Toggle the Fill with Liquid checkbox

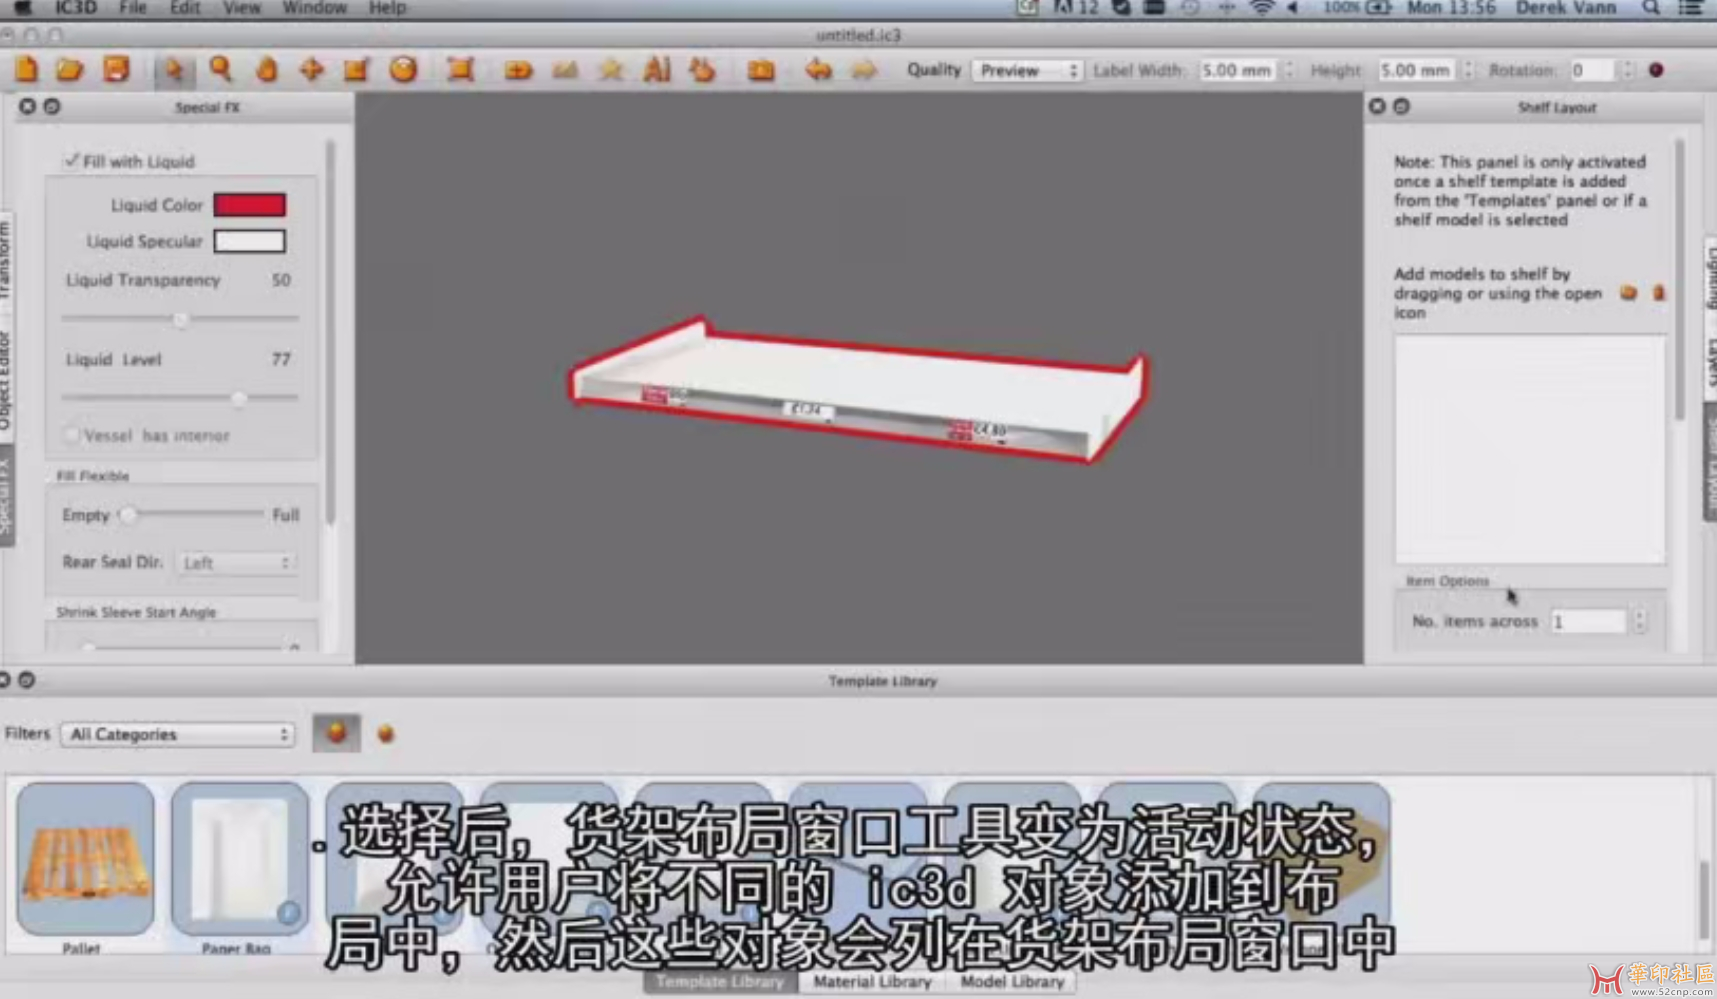(x=71, y=161)
